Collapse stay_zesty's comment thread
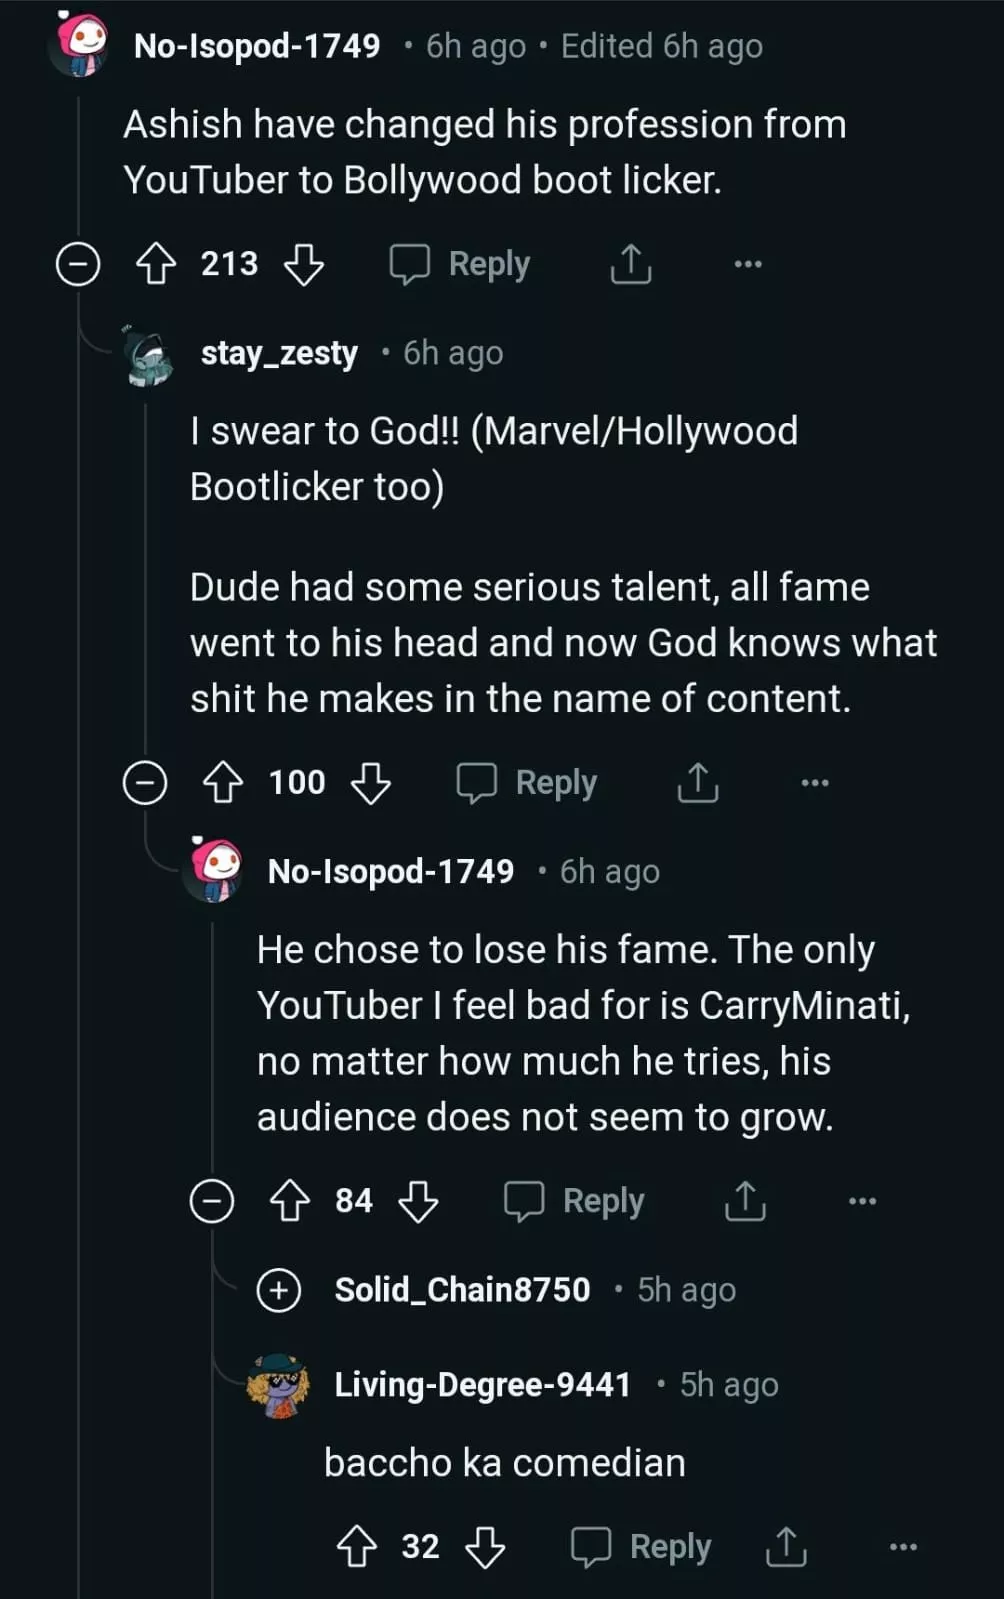The width and height of the screenshot is (1004, 1599). pos(145,783)
